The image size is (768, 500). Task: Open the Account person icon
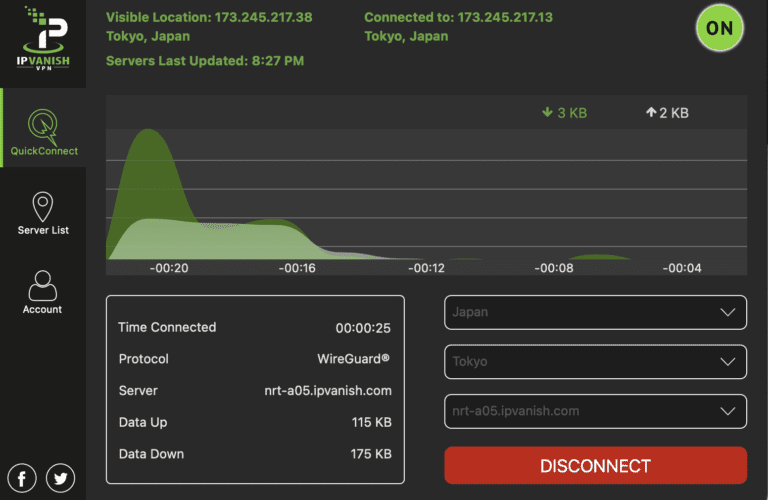(43, 286)
